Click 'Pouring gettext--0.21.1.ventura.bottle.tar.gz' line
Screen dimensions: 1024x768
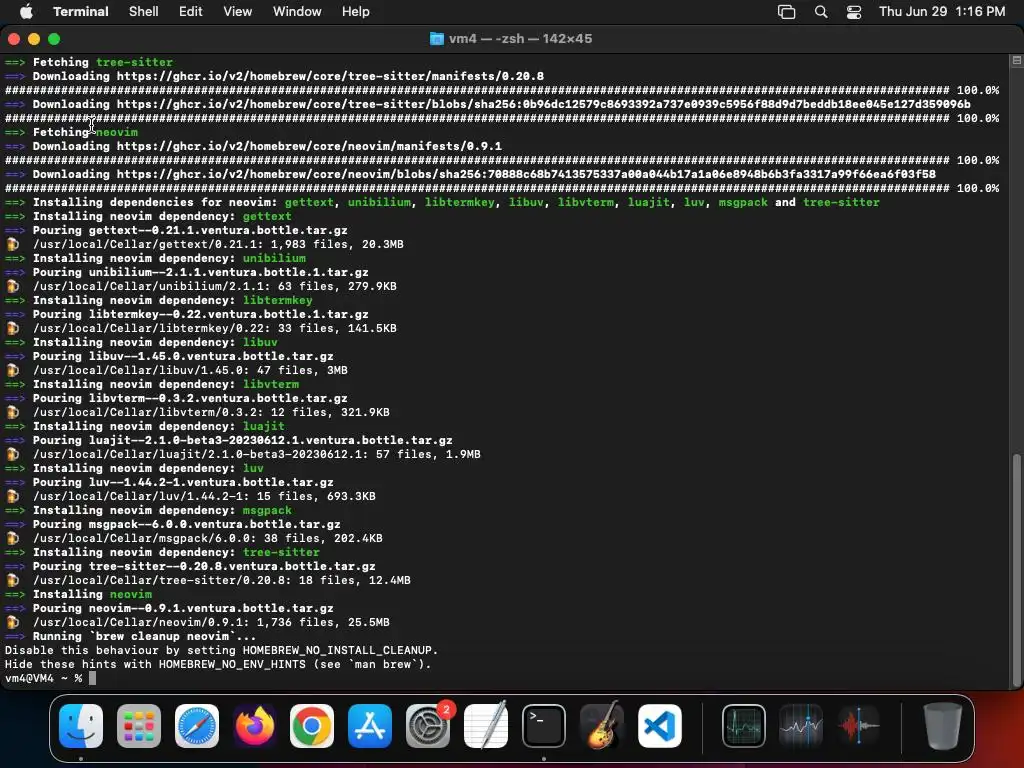point(190,231)
